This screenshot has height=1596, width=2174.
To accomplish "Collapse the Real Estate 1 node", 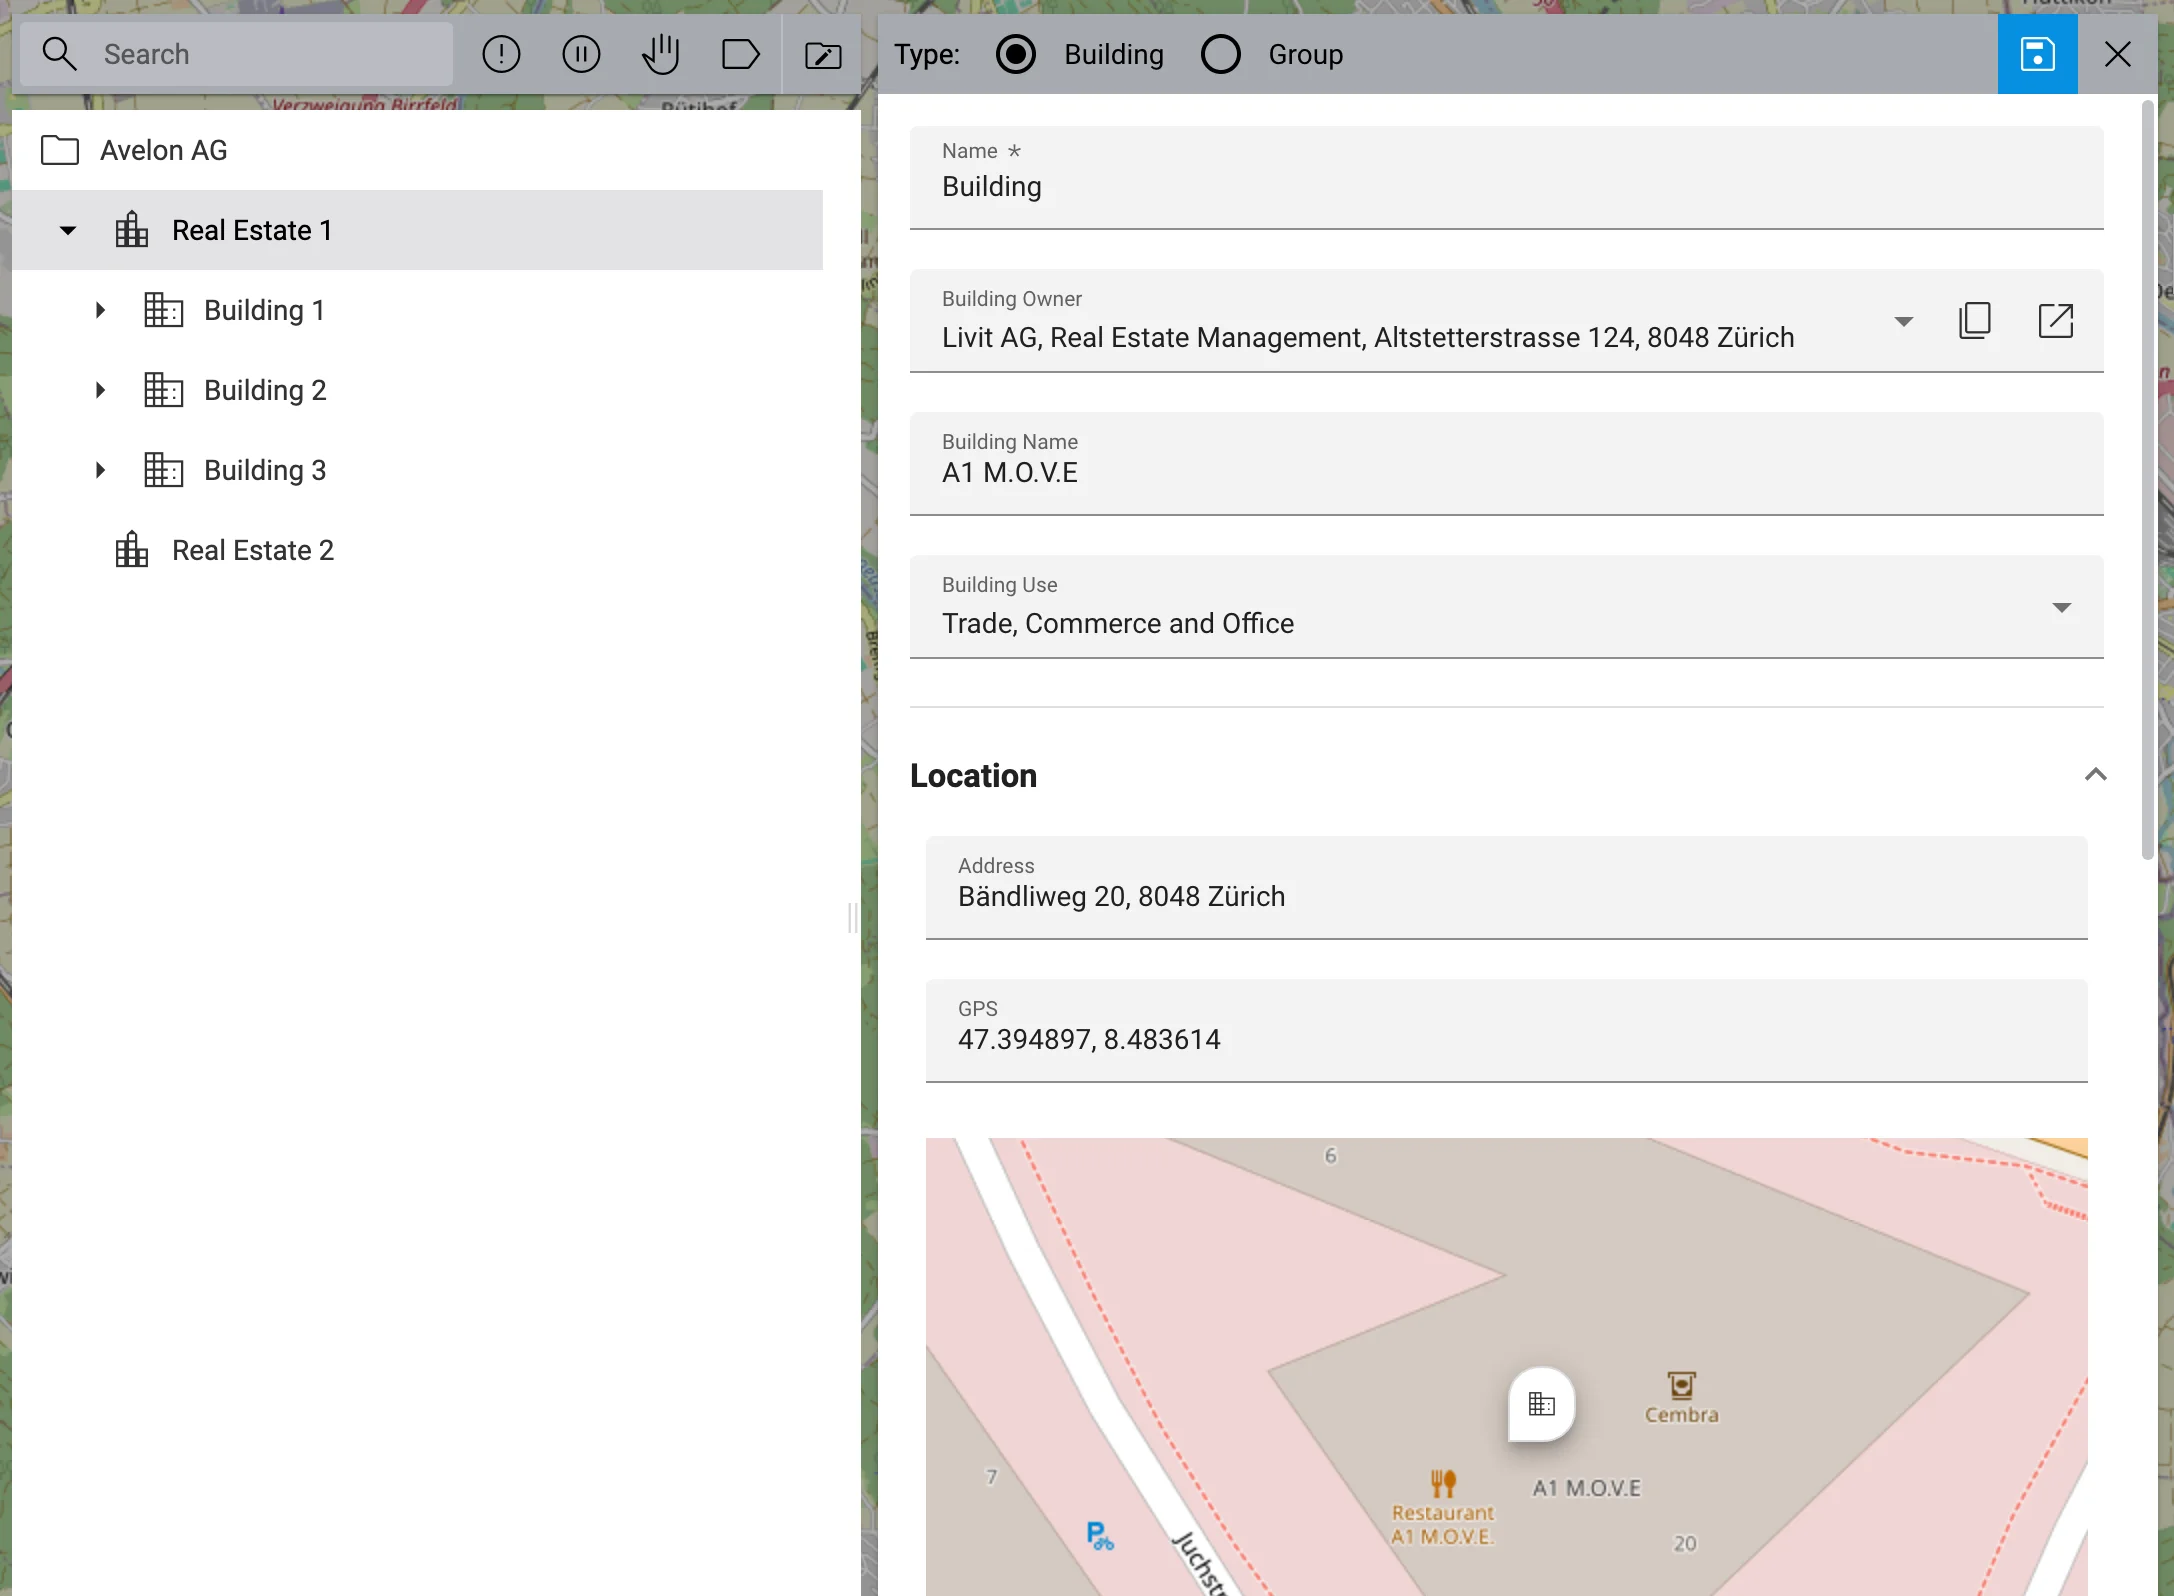I will pos(68,230).
